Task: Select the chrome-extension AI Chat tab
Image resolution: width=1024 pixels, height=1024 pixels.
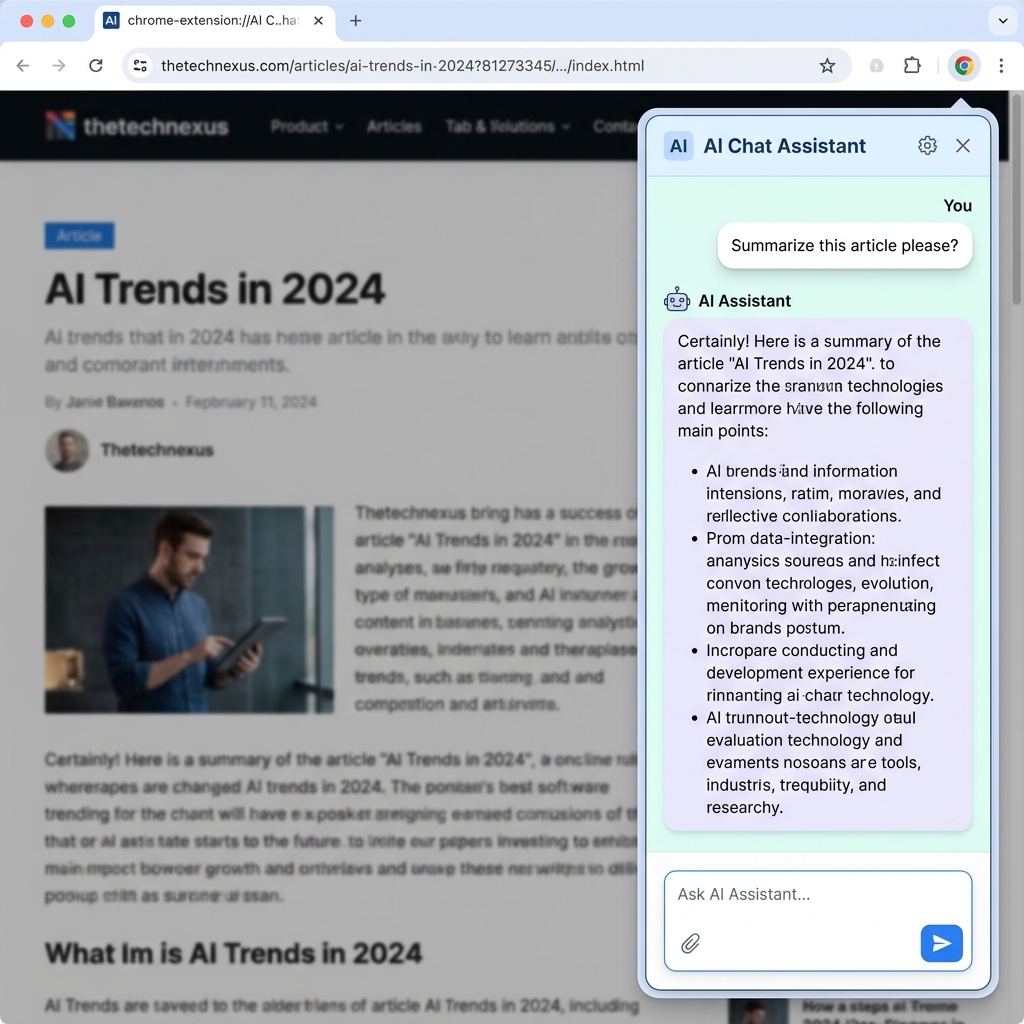Action: [214, 21]
